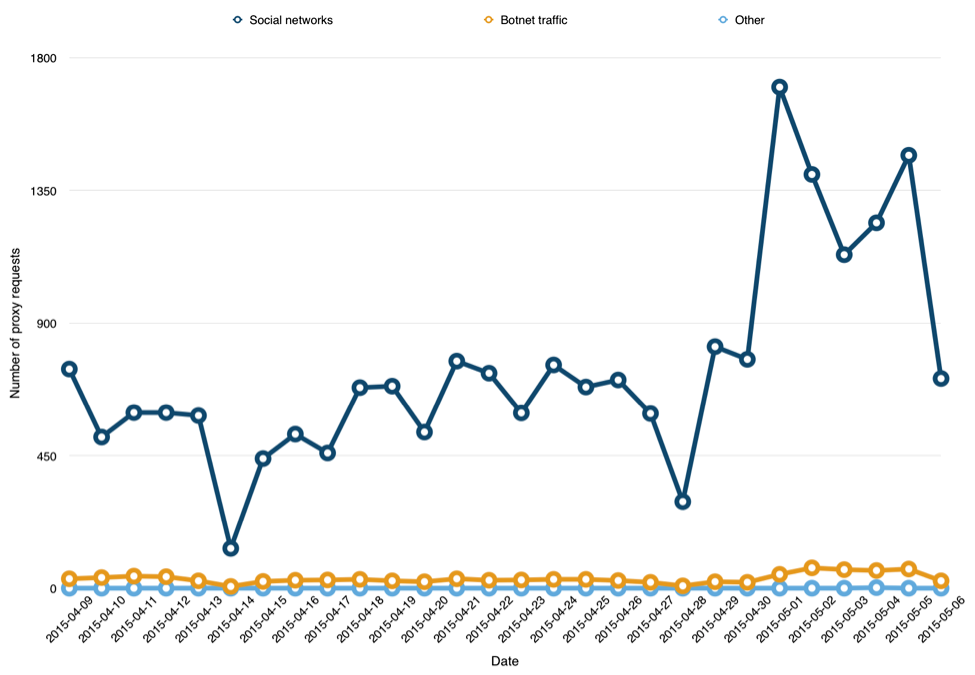Click the light blue Other legend marker

point(723,20)
